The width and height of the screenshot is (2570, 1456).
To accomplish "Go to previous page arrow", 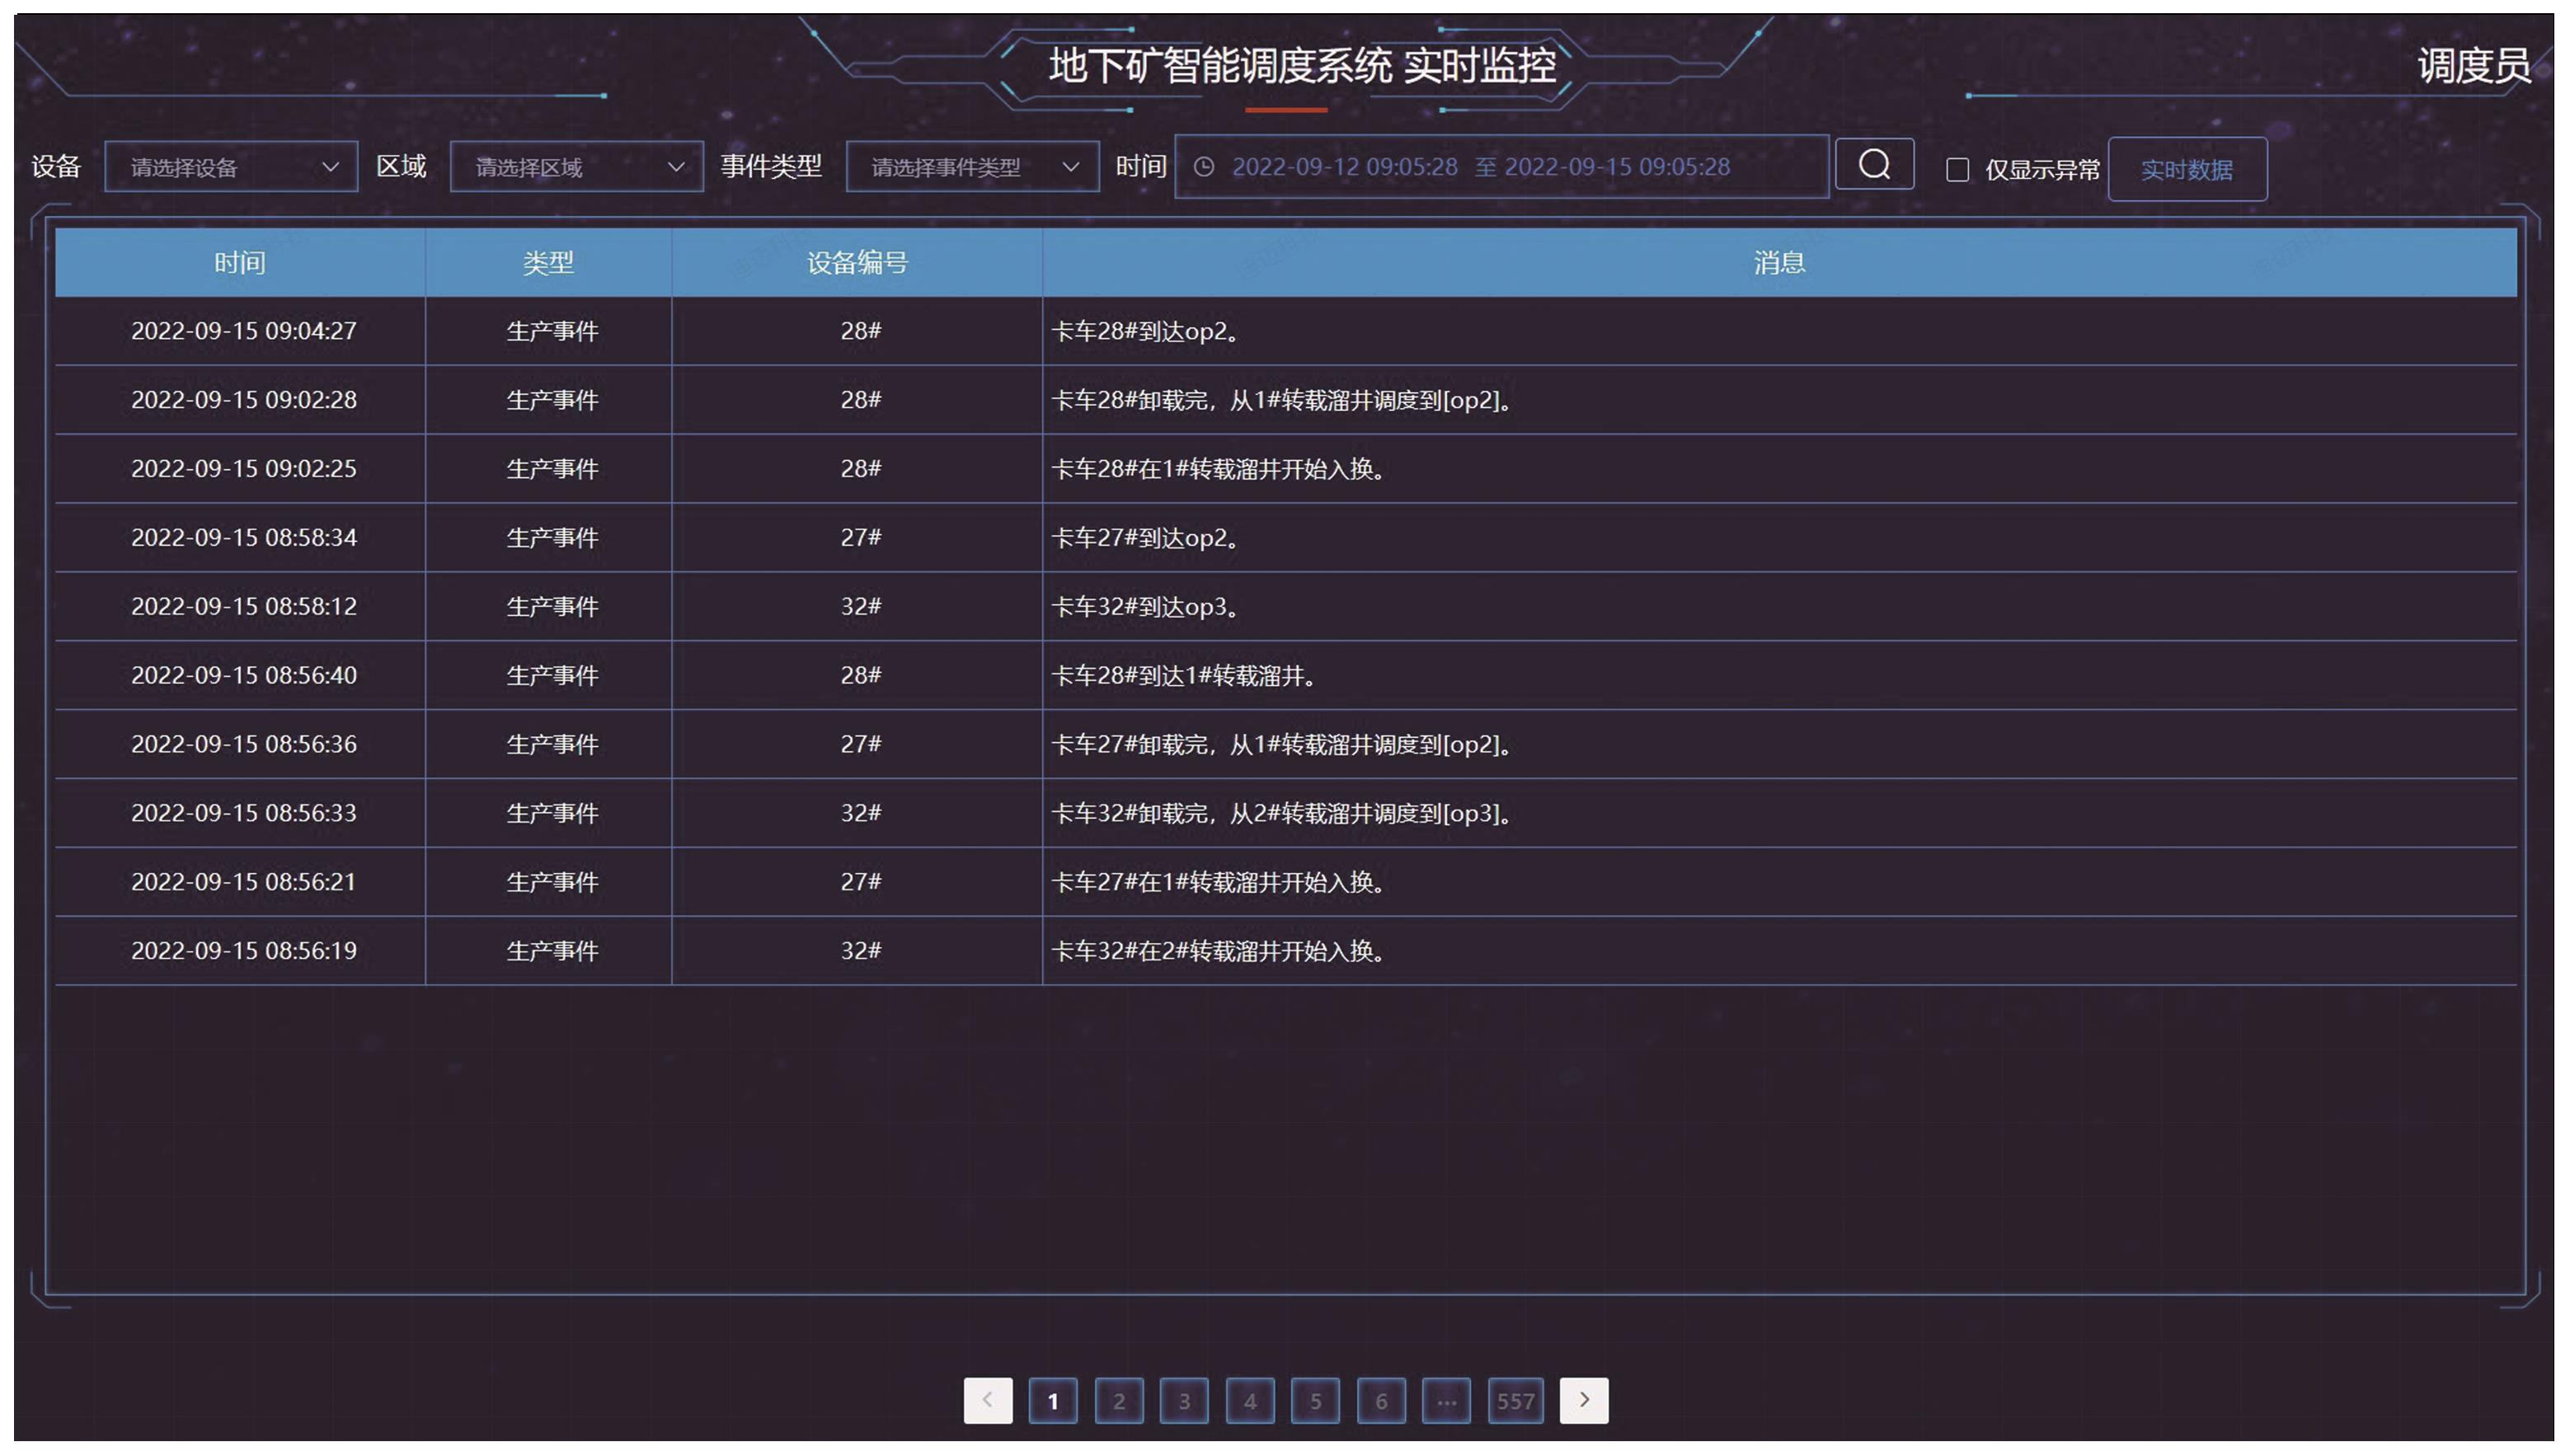I will pyautogui.click(x=987, y=1400).
